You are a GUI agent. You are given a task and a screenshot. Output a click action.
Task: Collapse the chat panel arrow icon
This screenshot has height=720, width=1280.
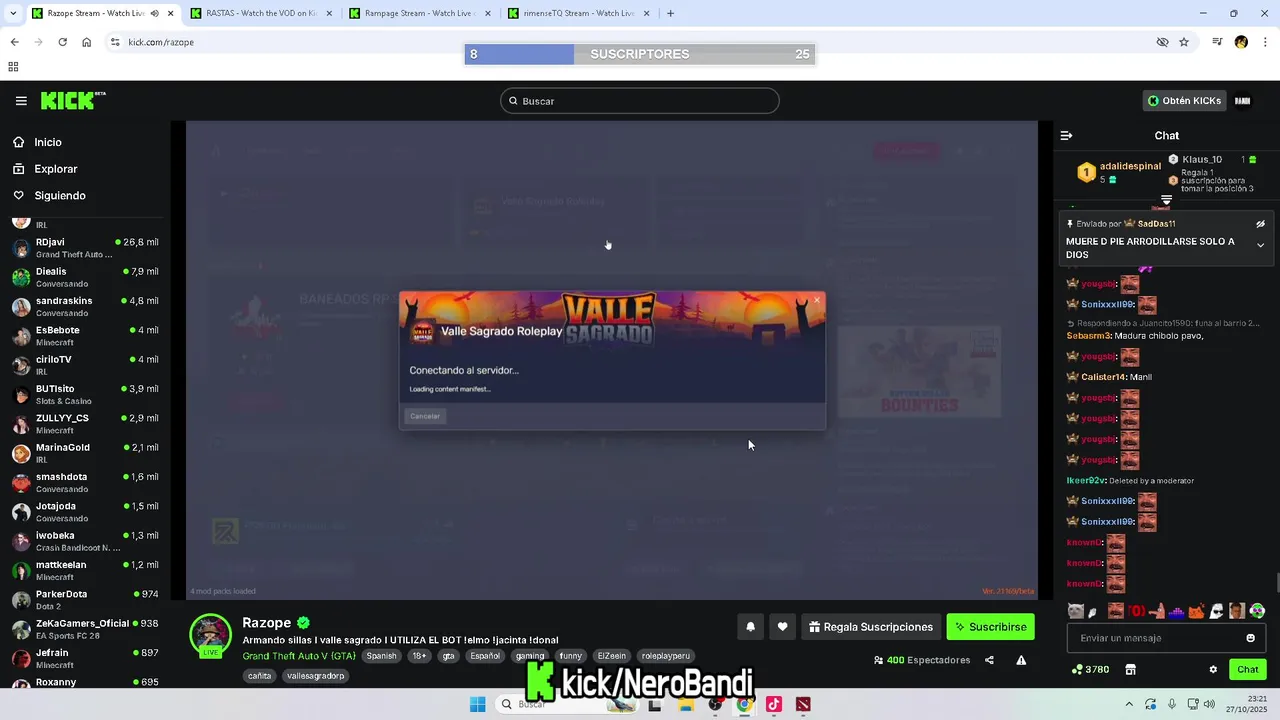[1066, 135]
